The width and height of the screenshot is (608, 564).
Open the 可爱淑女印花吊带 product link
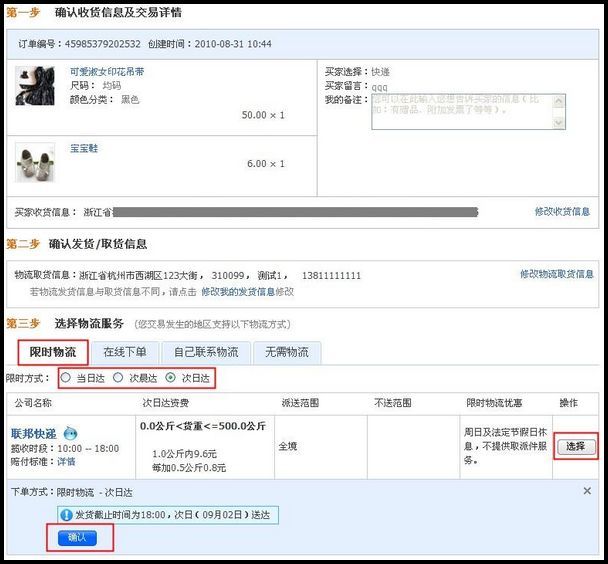click(x=107, y=72)
